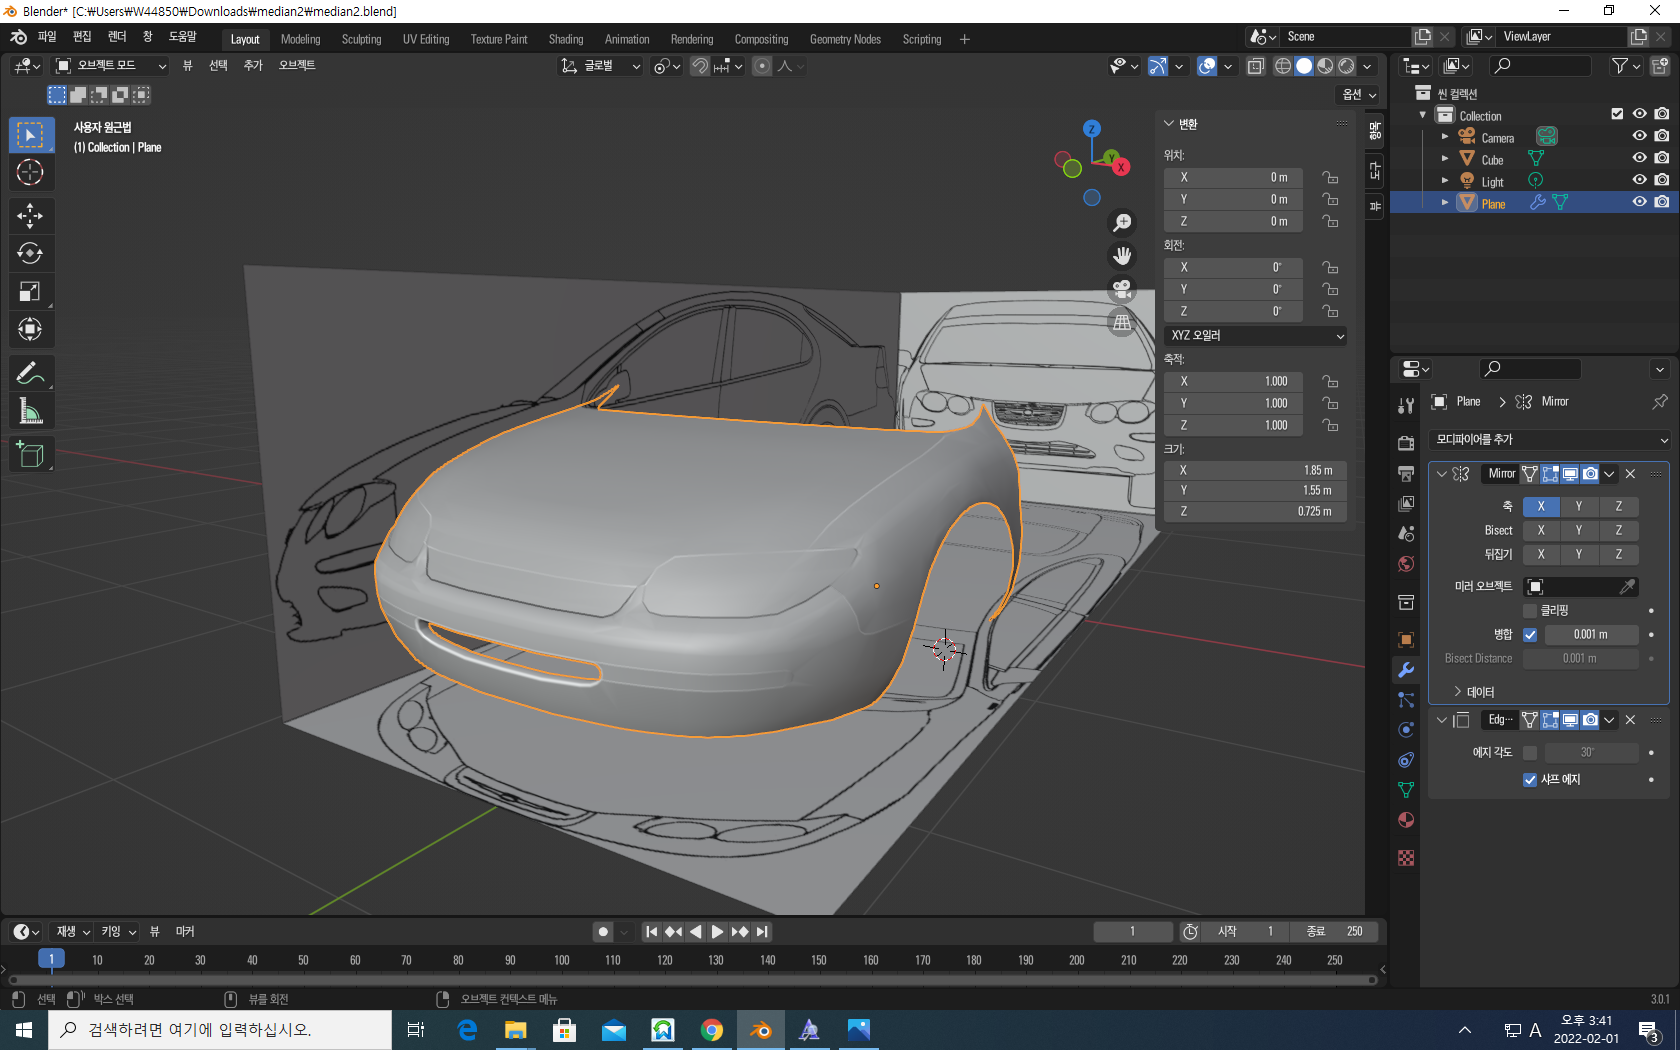The image size is (1680, 1050).
Task: Switch to the Sculpting workspace tab
Action: 361,39
